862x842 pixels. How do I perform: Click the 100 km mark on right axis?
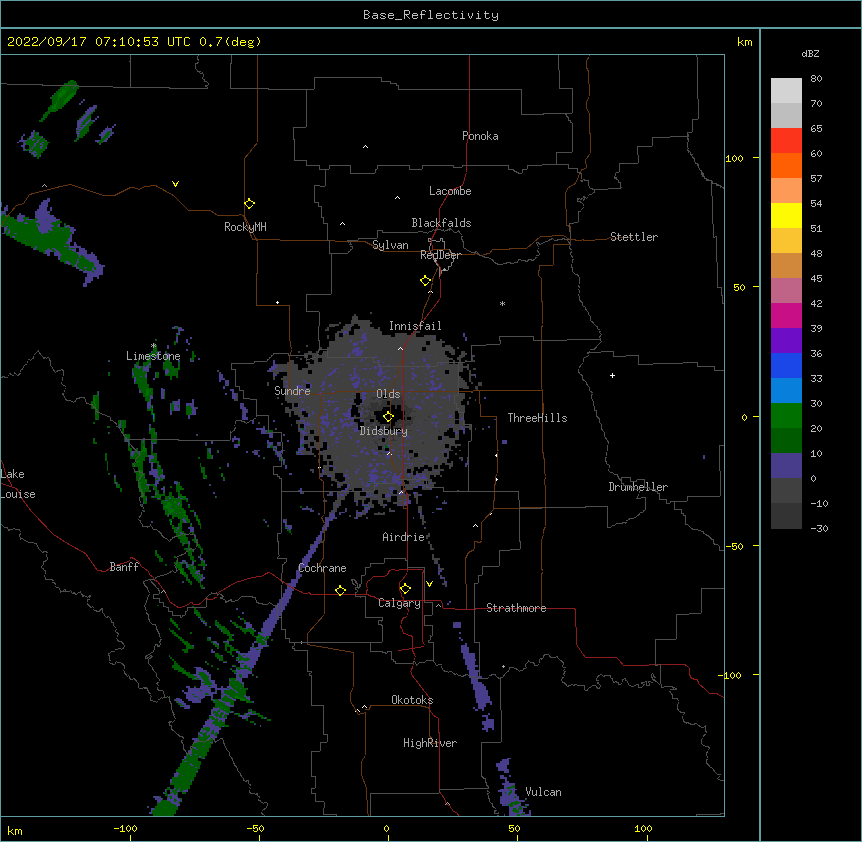pos(734,158)
